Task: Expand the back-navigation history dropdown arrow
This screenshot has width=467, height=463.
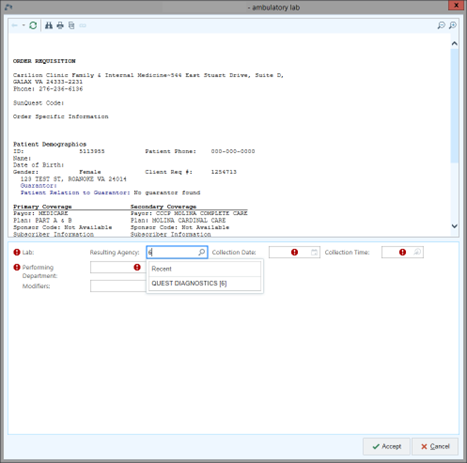Action: pyautogui.click(x=23, y=25)
